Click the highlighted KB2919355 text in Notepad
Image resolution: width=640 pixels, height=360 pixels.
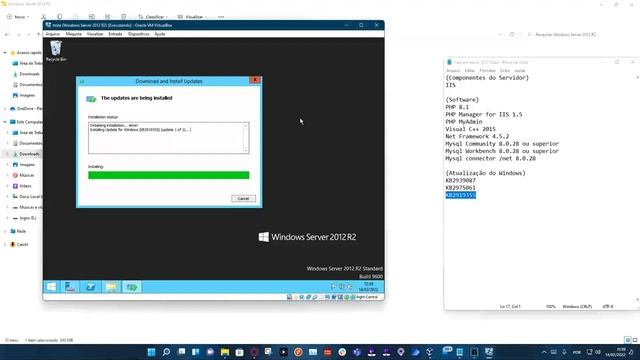click(460, 195)
